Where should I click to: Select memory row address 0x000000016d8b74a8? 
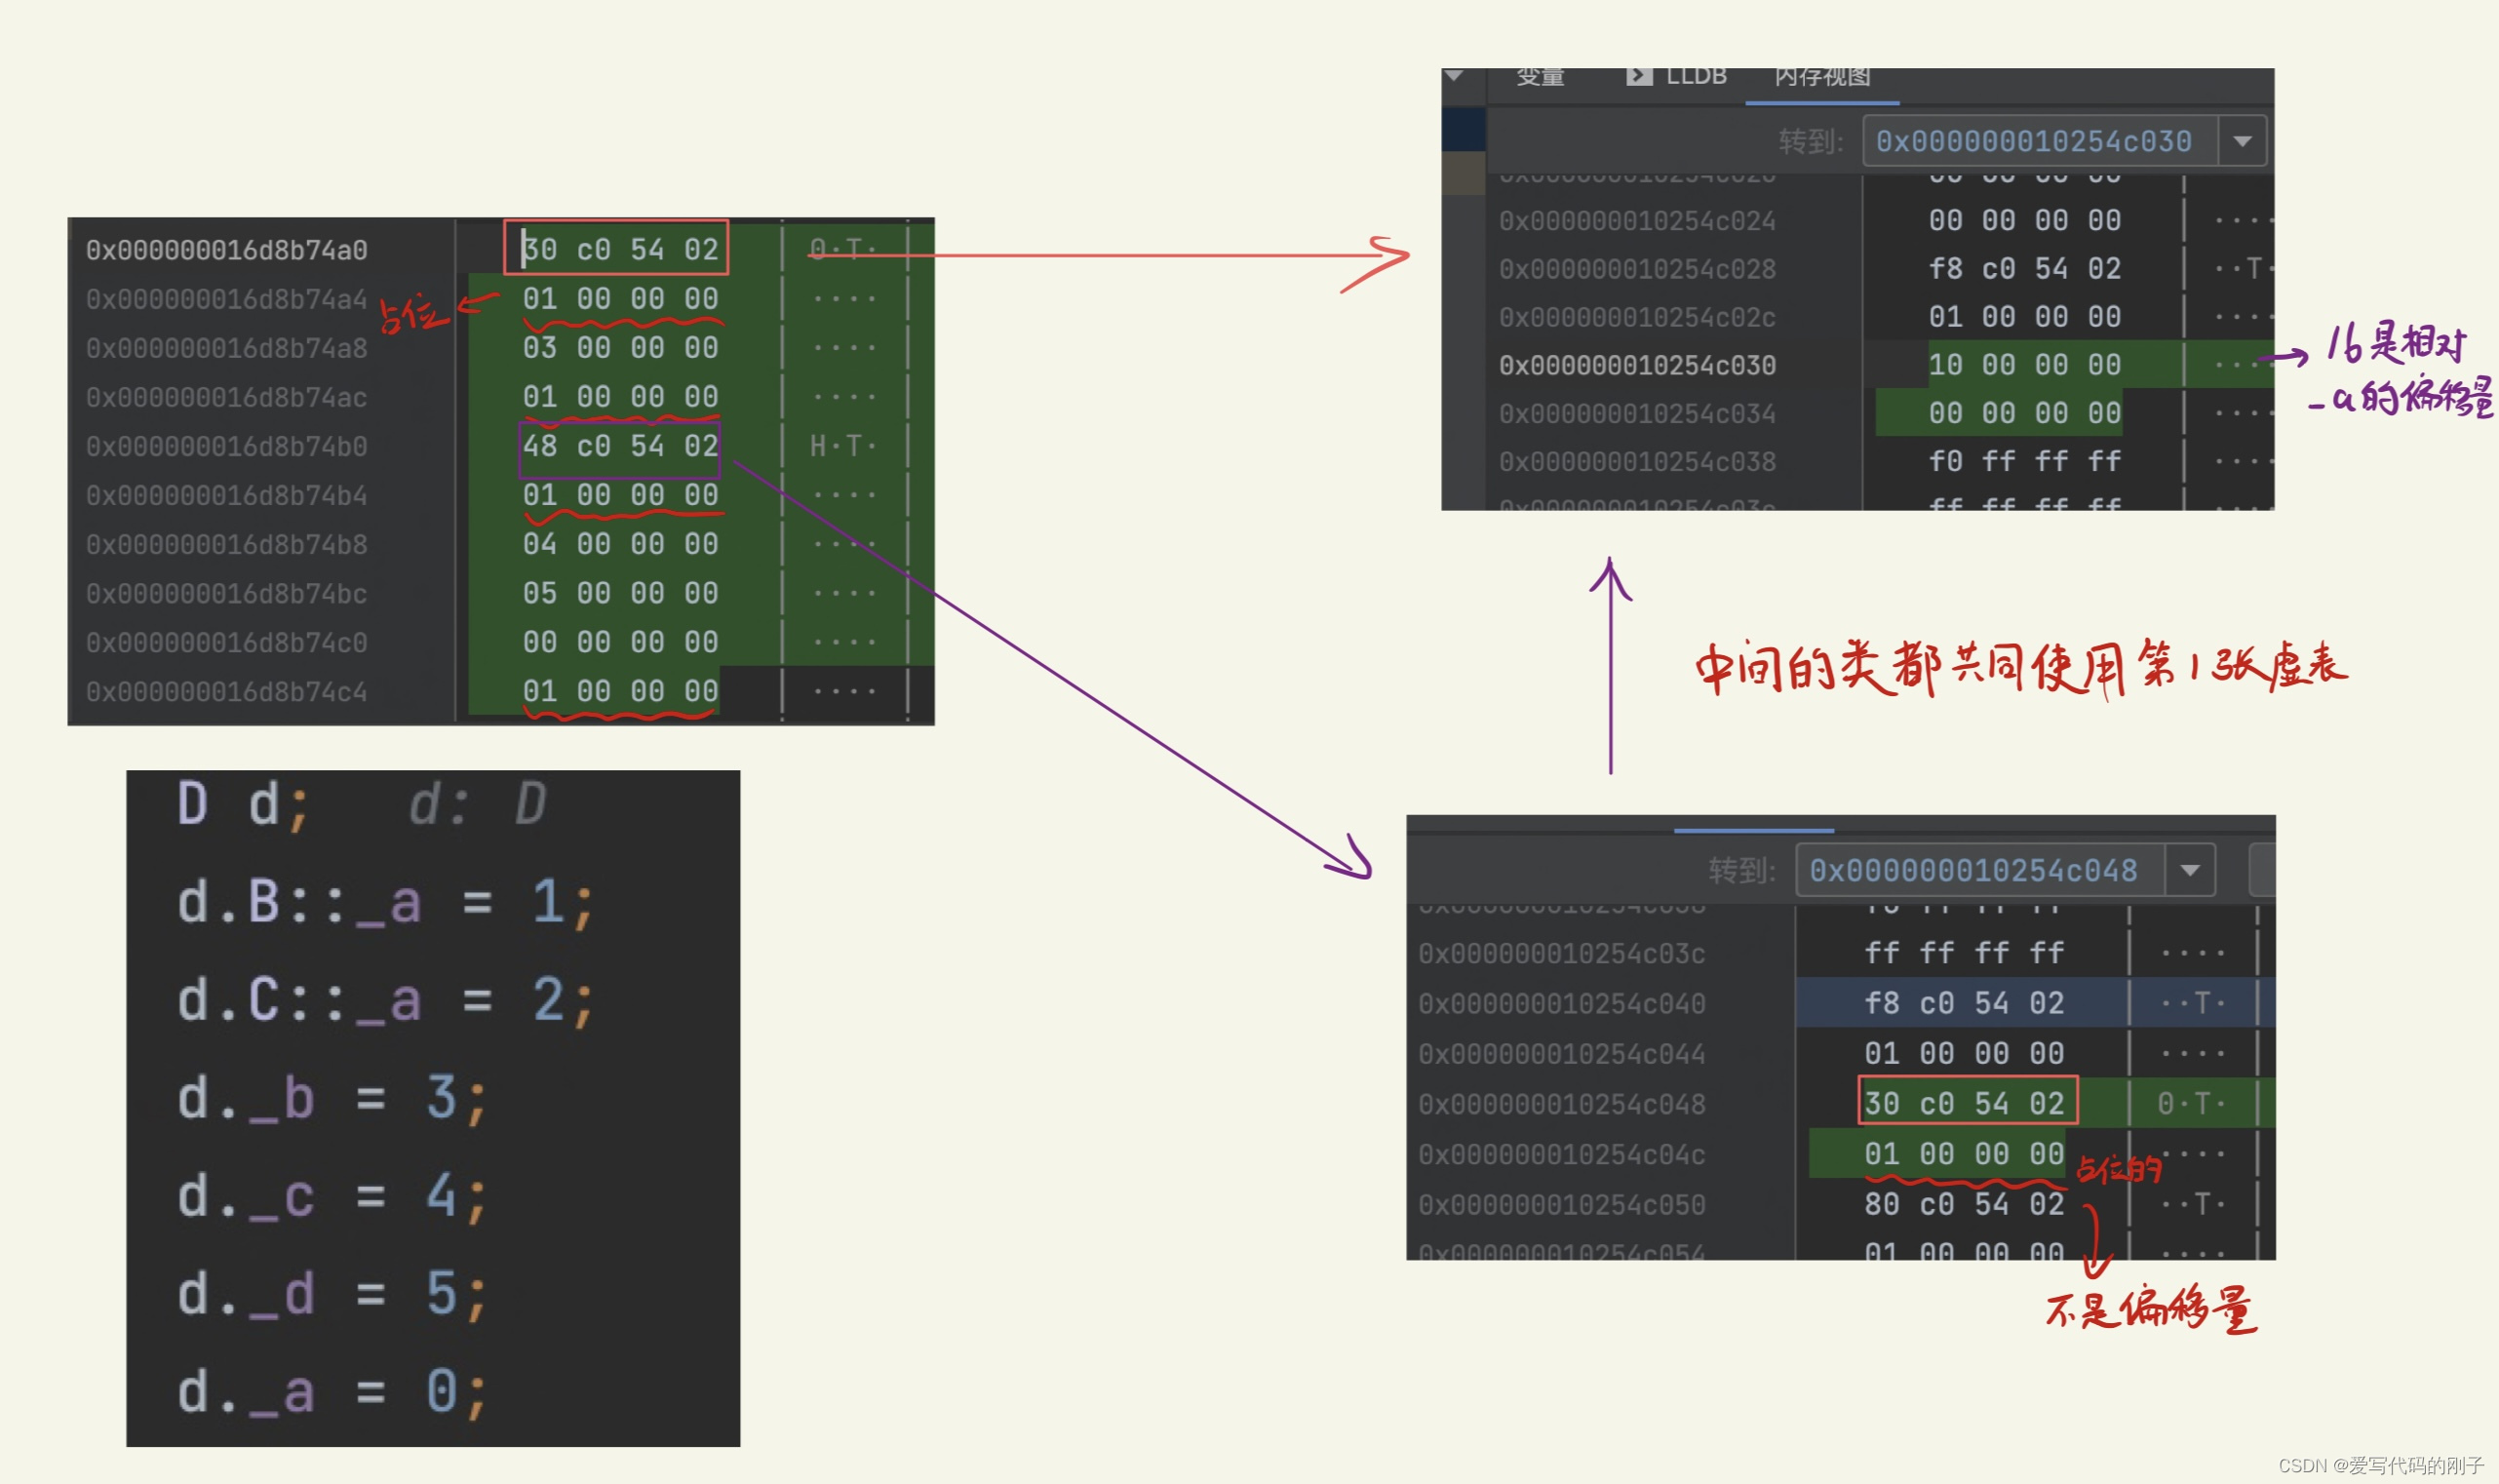coord(227,348)
